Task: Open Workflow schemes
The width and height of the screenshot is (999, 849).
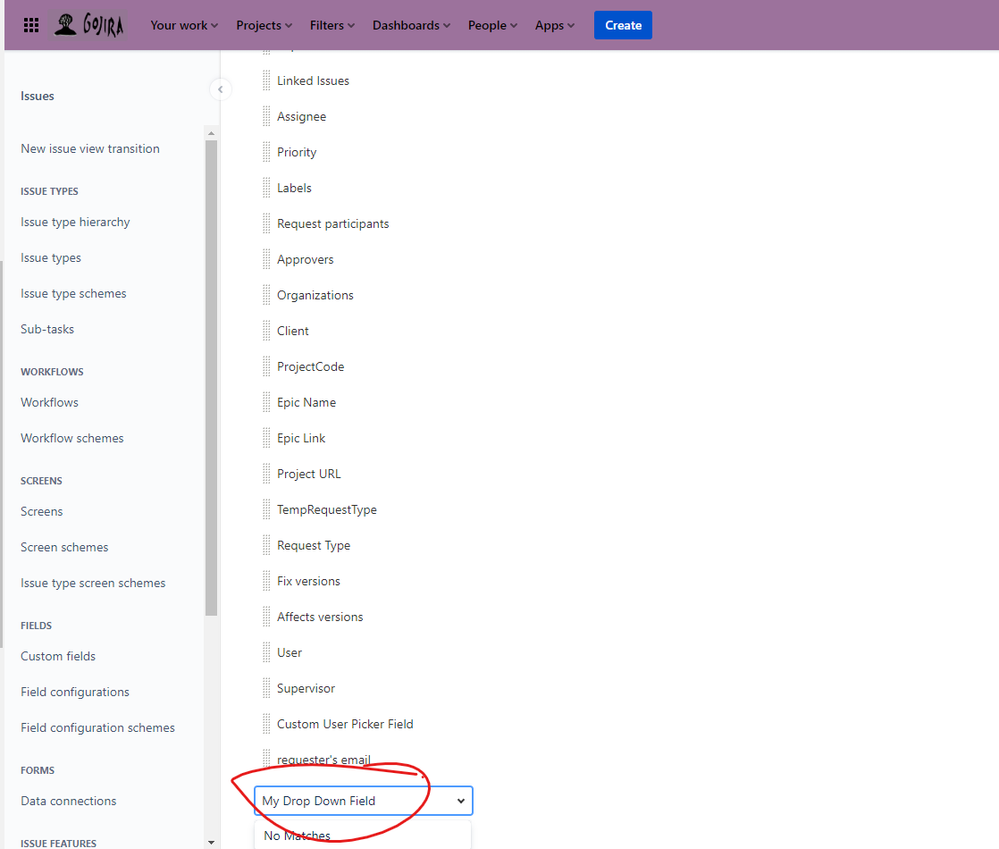Action: [x=72, y=438]
